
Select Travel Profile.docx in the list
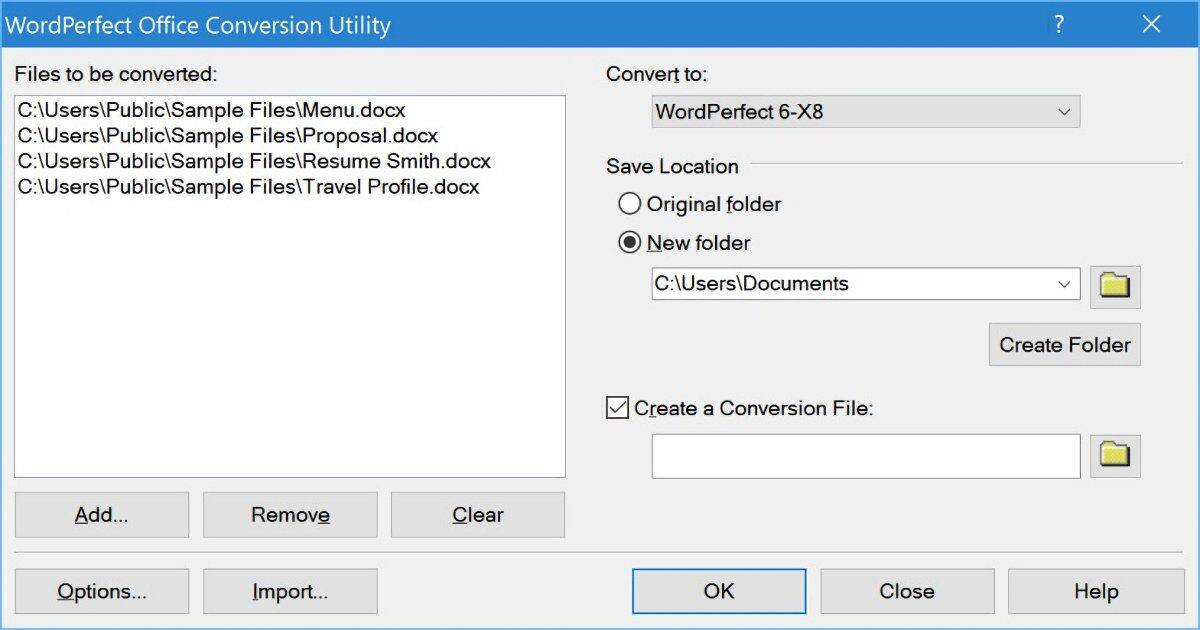coord(248,187)
